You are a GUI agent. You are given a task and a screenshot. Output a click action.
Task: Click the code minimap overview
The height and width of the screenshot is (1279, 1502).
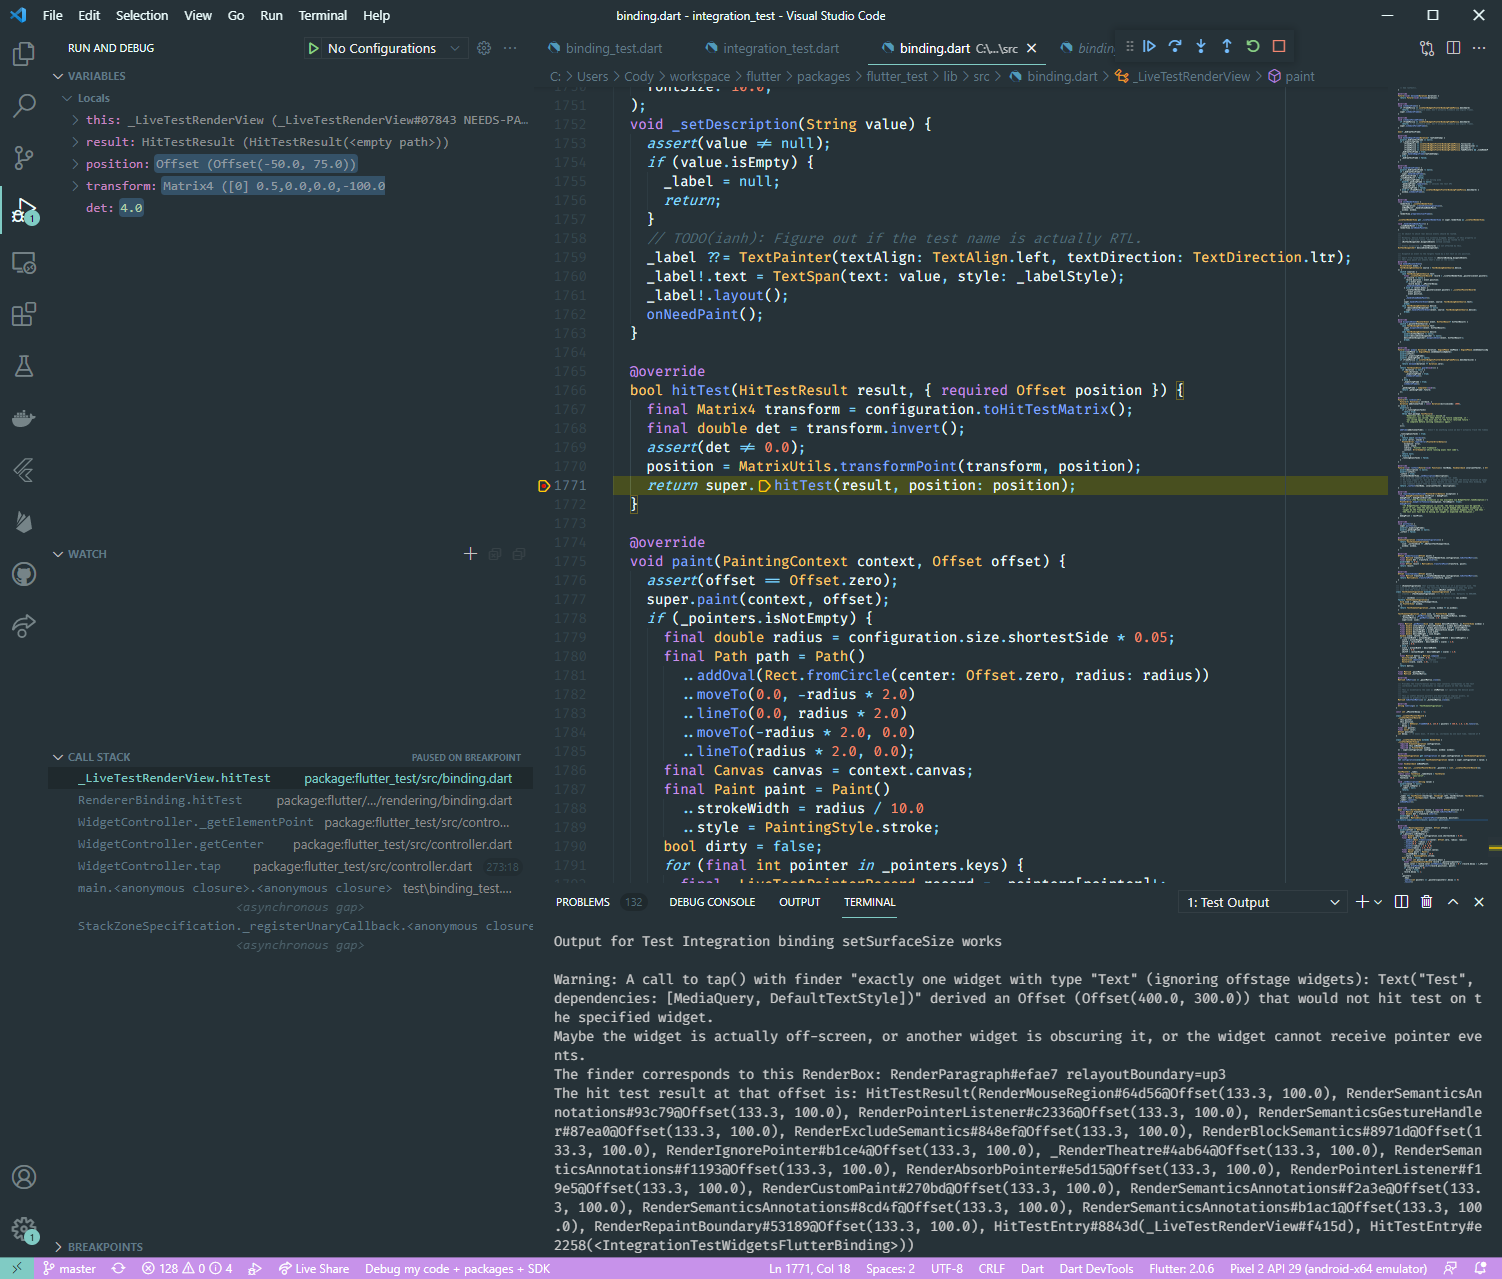(1443, 487)
